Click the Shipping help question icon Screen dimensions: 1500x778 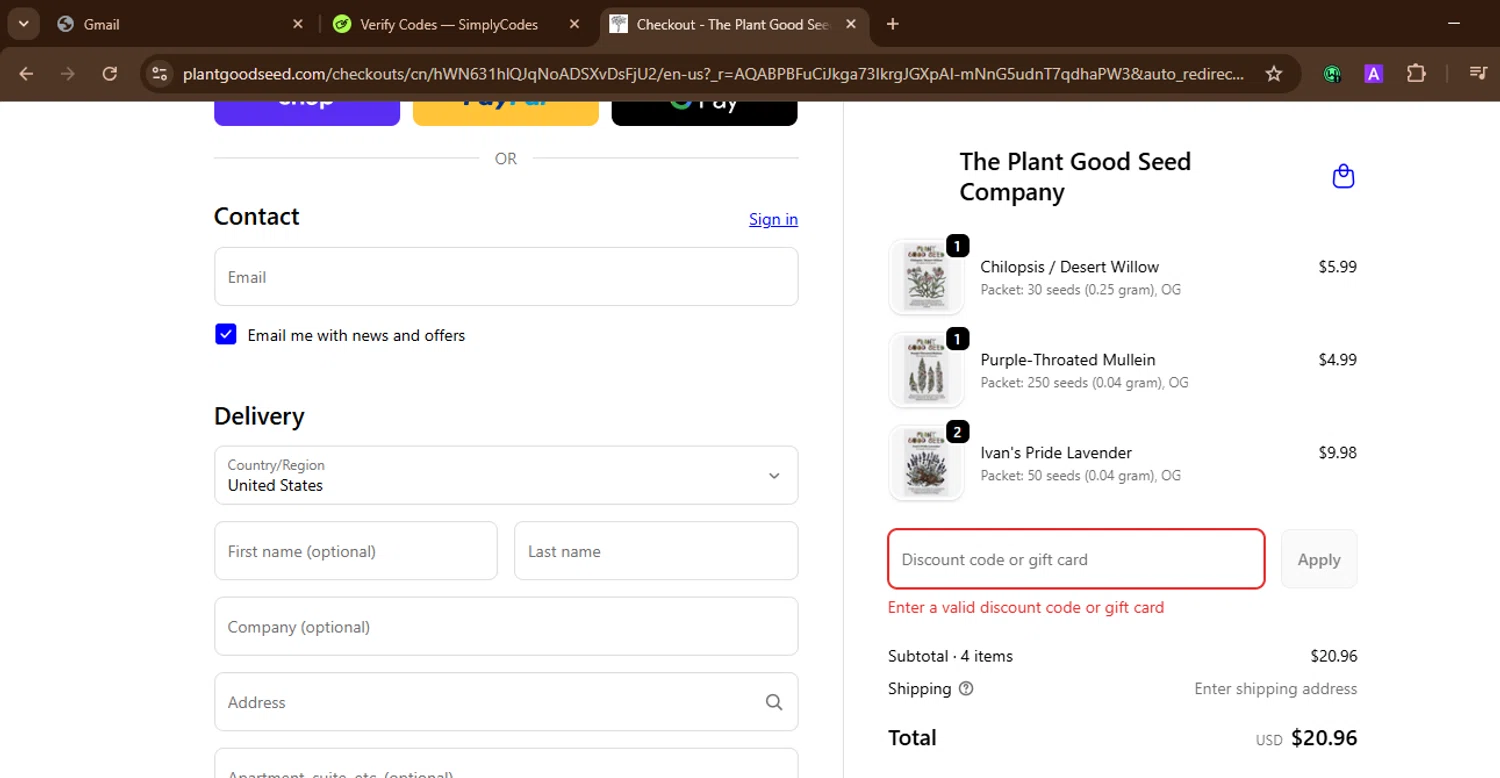[x=966, y=688]
